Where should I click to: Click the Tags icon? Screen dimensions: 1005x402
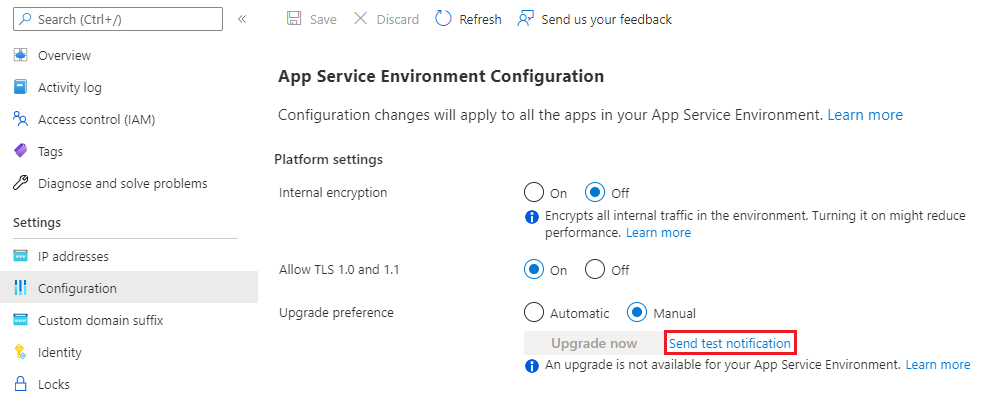tap(20, 151)
